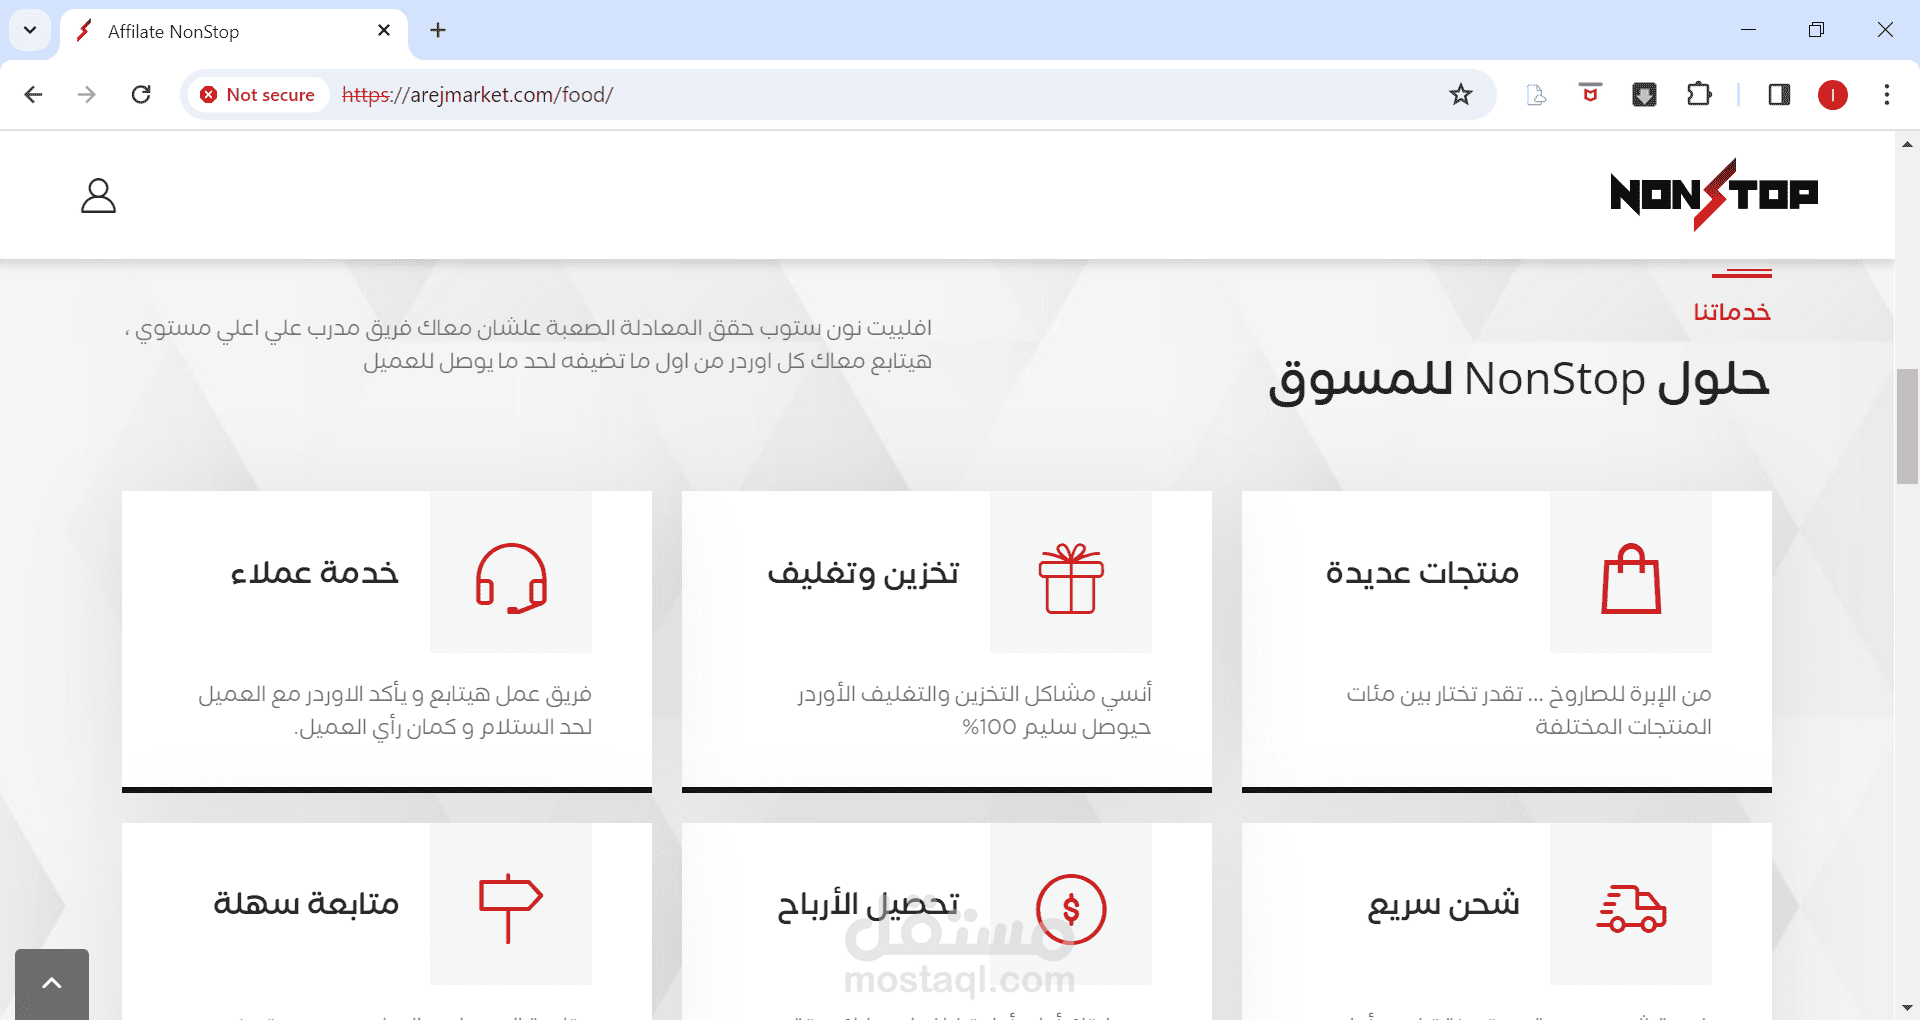Open a new browser tab
Viewport: 1920px width, 1020px height.
(438, 31)
